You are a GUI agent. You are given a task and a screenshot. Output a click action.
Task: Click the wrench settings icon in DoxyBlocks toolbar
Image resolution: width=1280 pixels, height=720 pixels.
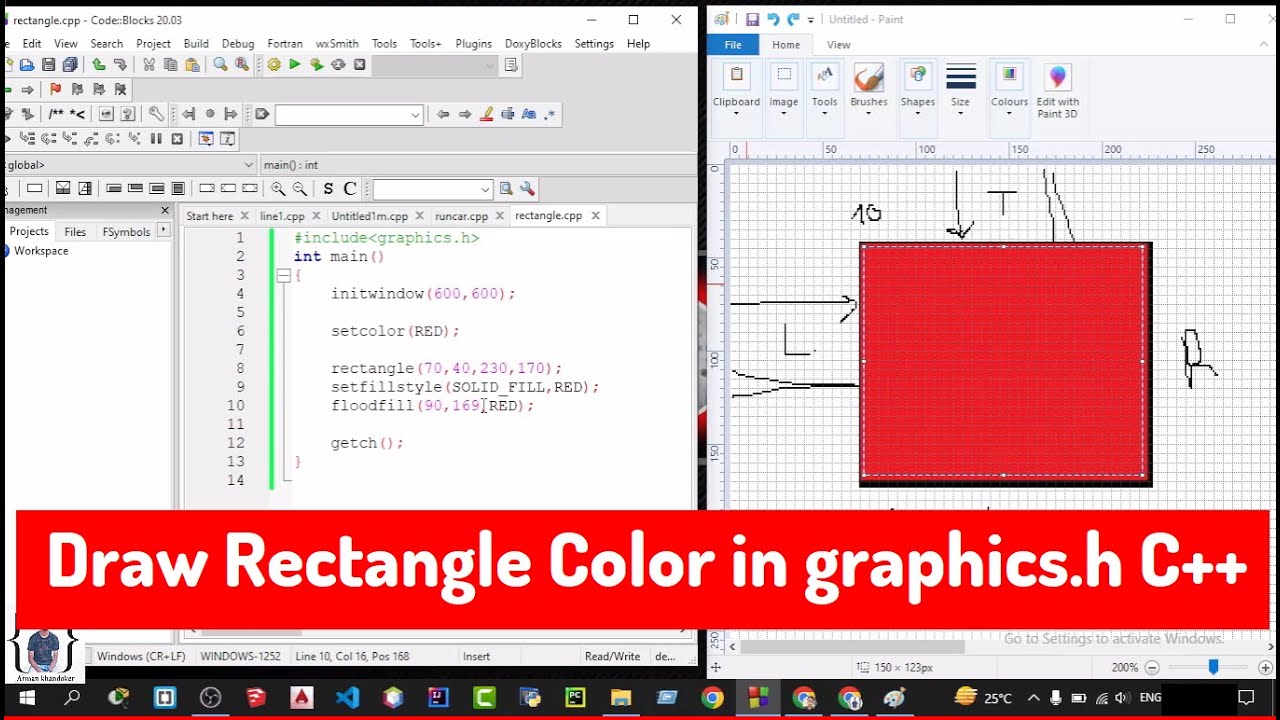(156, 114)
